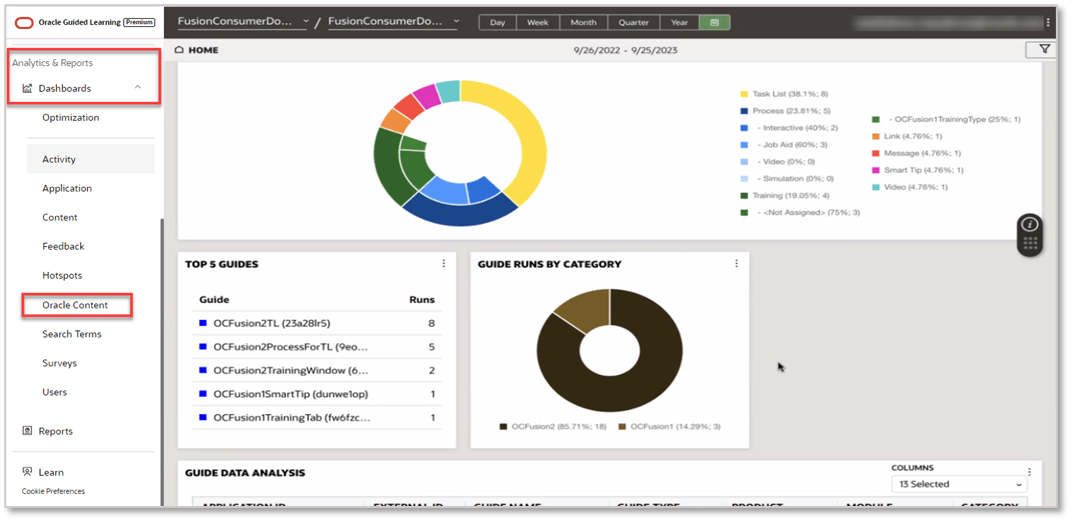Click the green calendar date picker icon
This screenshot has width=1071, height=521.
(x=714, y=23)
